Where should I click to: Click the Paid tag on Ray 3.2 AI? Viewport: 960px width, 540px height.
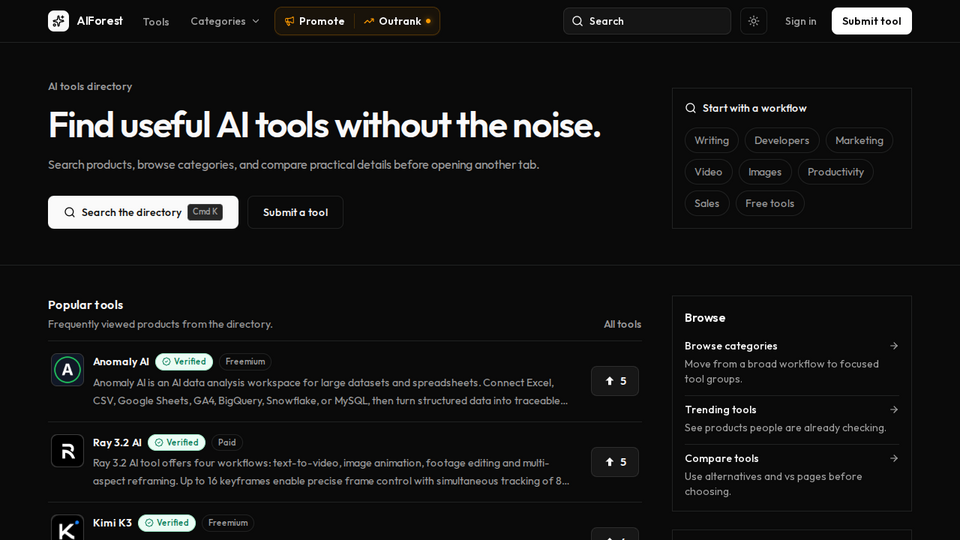click(227, 442)
